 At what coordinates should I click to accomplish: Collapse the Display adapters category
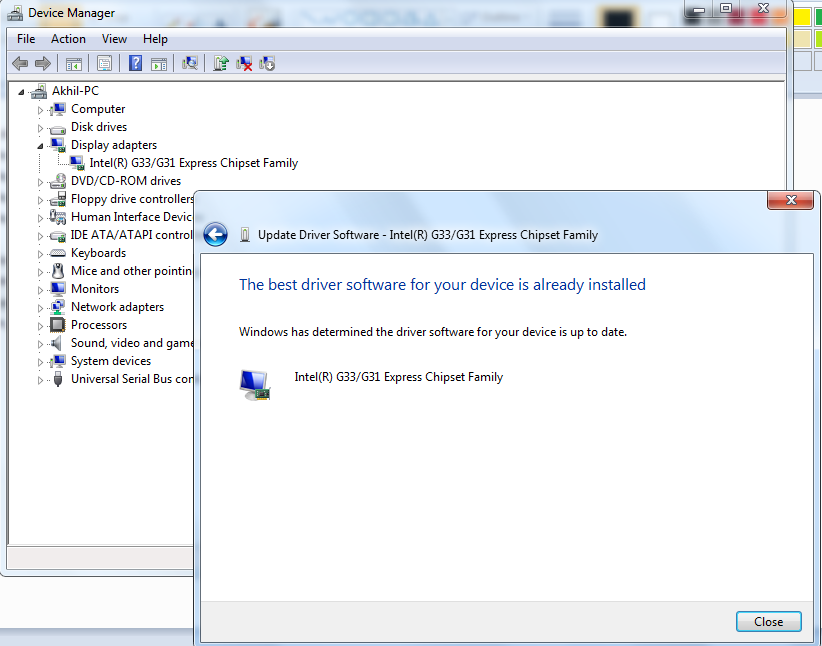pyautogui.click(x=40, y=146)
